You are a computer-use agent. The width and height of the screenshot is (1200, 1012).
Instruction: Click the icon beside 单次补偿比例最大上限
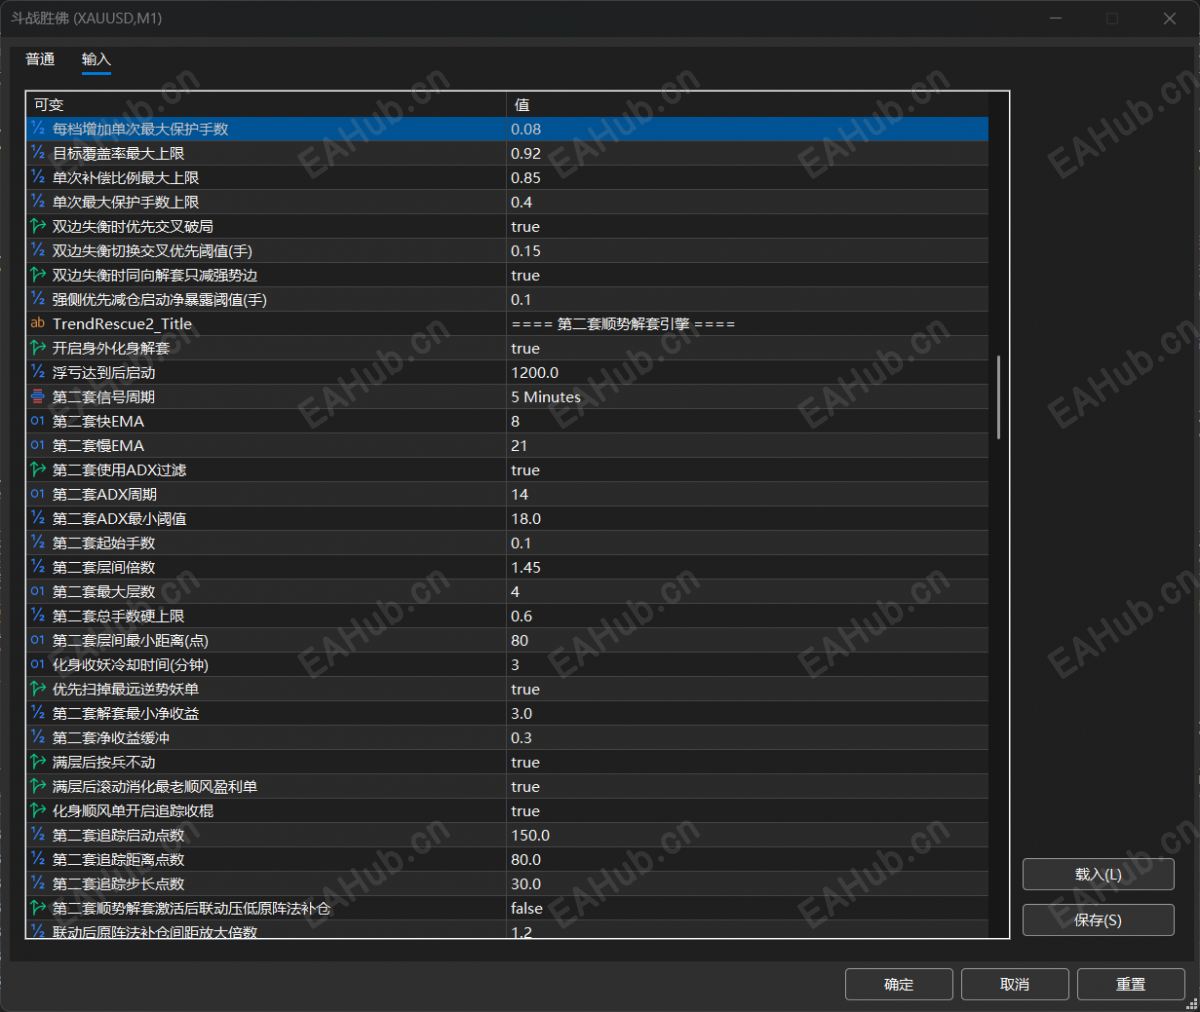tap(38, 177)
